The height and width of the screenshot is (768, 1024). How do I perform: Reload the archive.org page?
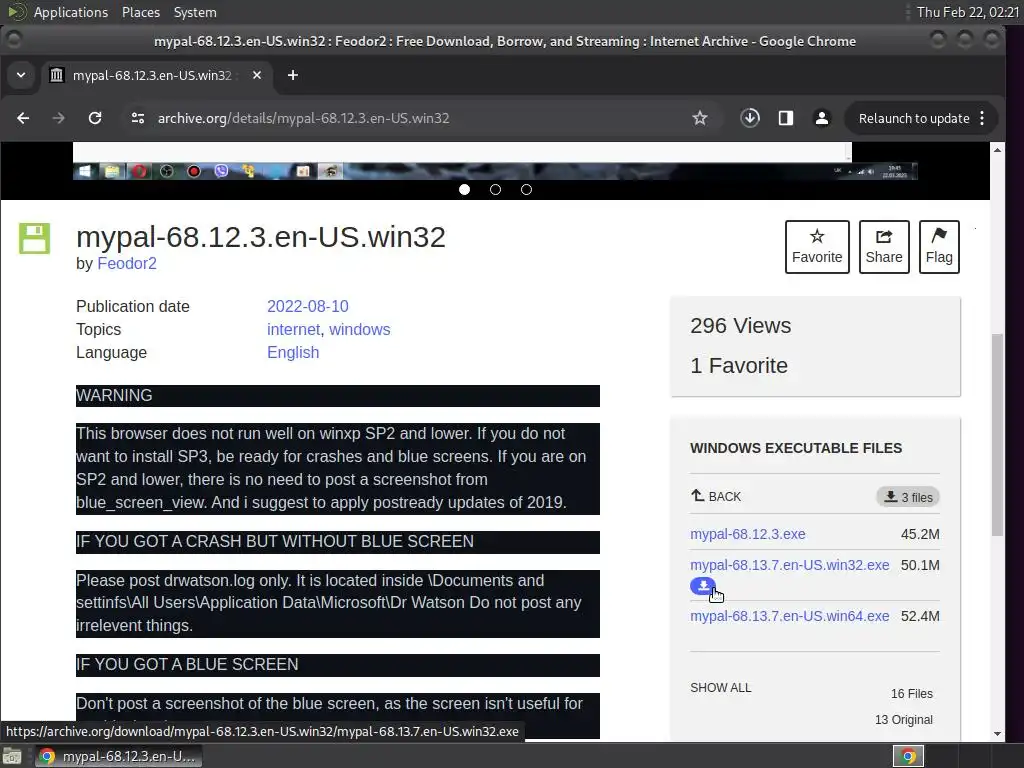[95, 118]
